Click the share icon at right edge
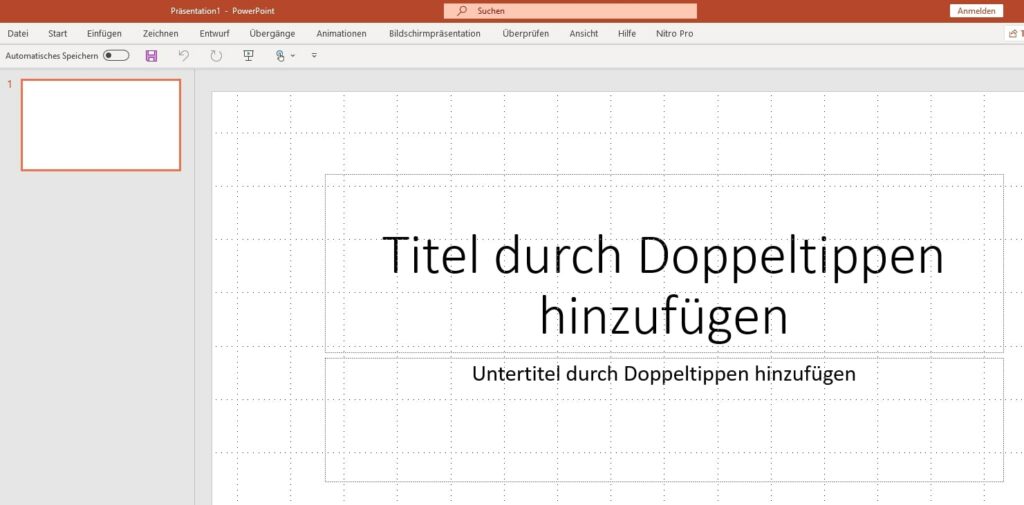The height and width of the screenshot is (505, 1024). (x=1013, y=33)
